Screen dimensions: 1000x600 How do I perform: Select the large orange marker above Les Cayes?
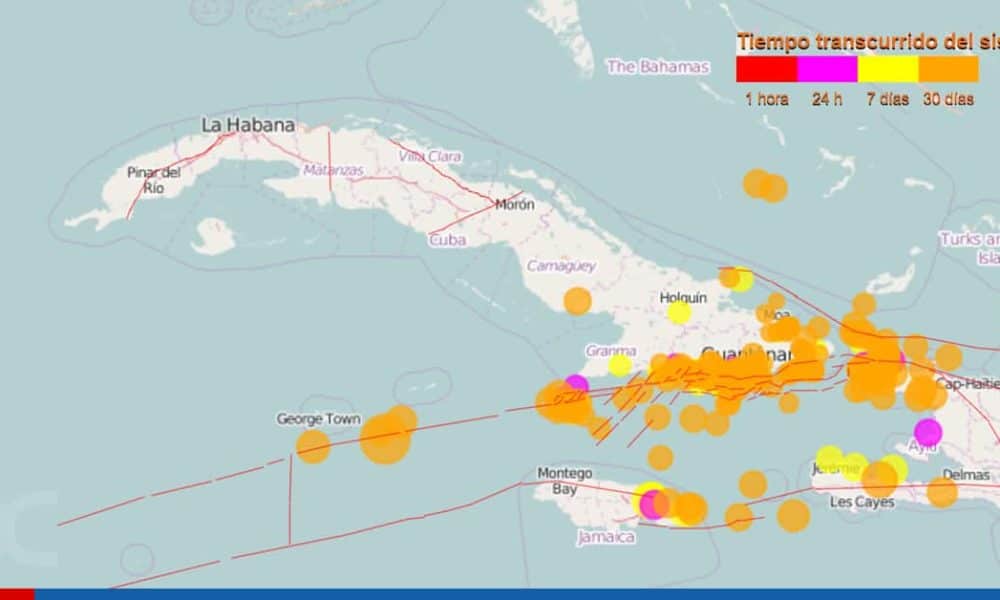click(880, 479)
